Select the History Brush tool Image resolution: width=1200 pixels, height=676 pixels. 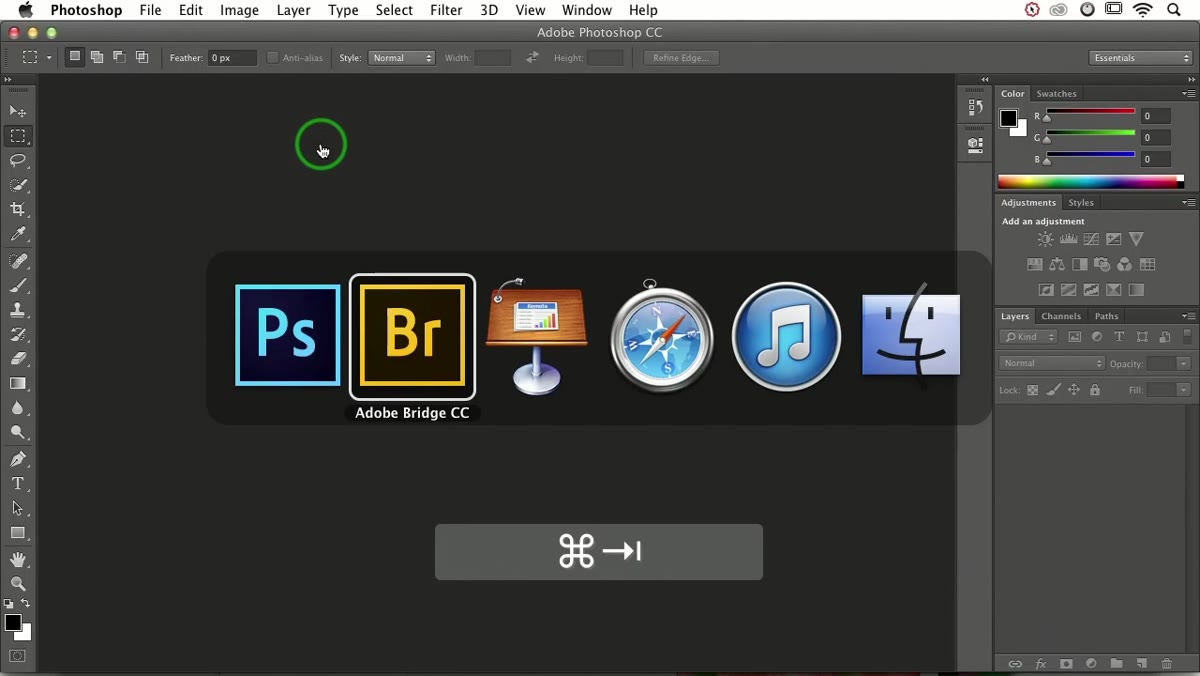[18, 335]
